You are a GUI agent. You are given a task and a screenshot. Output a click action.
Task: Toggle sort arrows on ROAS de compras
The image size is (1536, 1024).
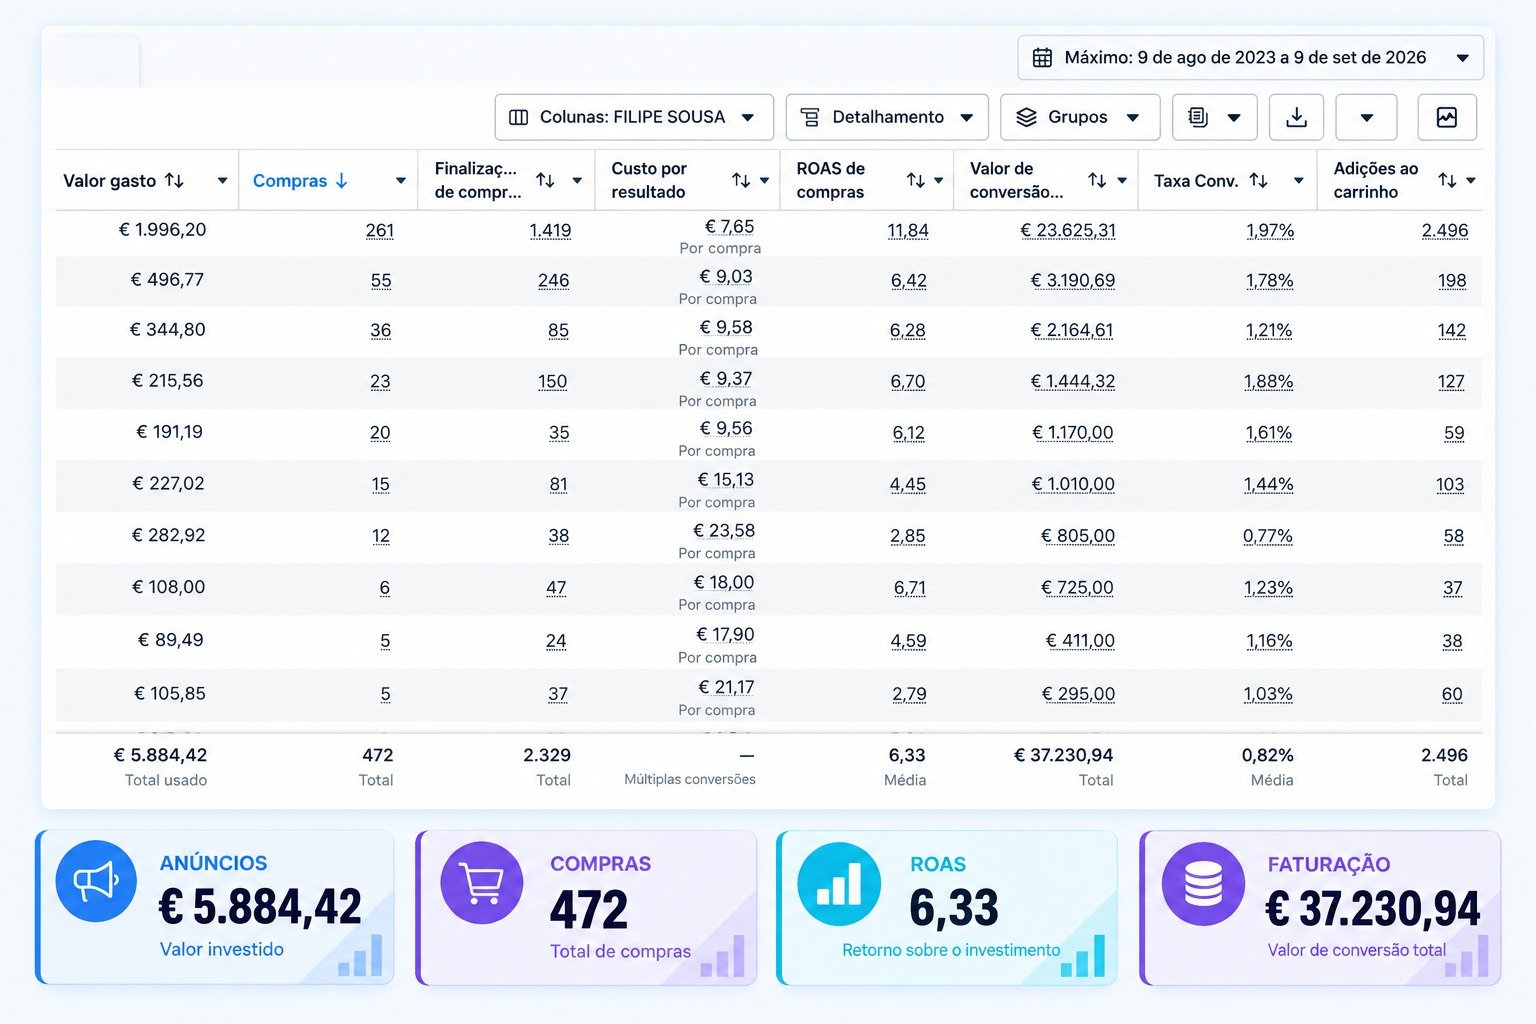pos(915,180)
